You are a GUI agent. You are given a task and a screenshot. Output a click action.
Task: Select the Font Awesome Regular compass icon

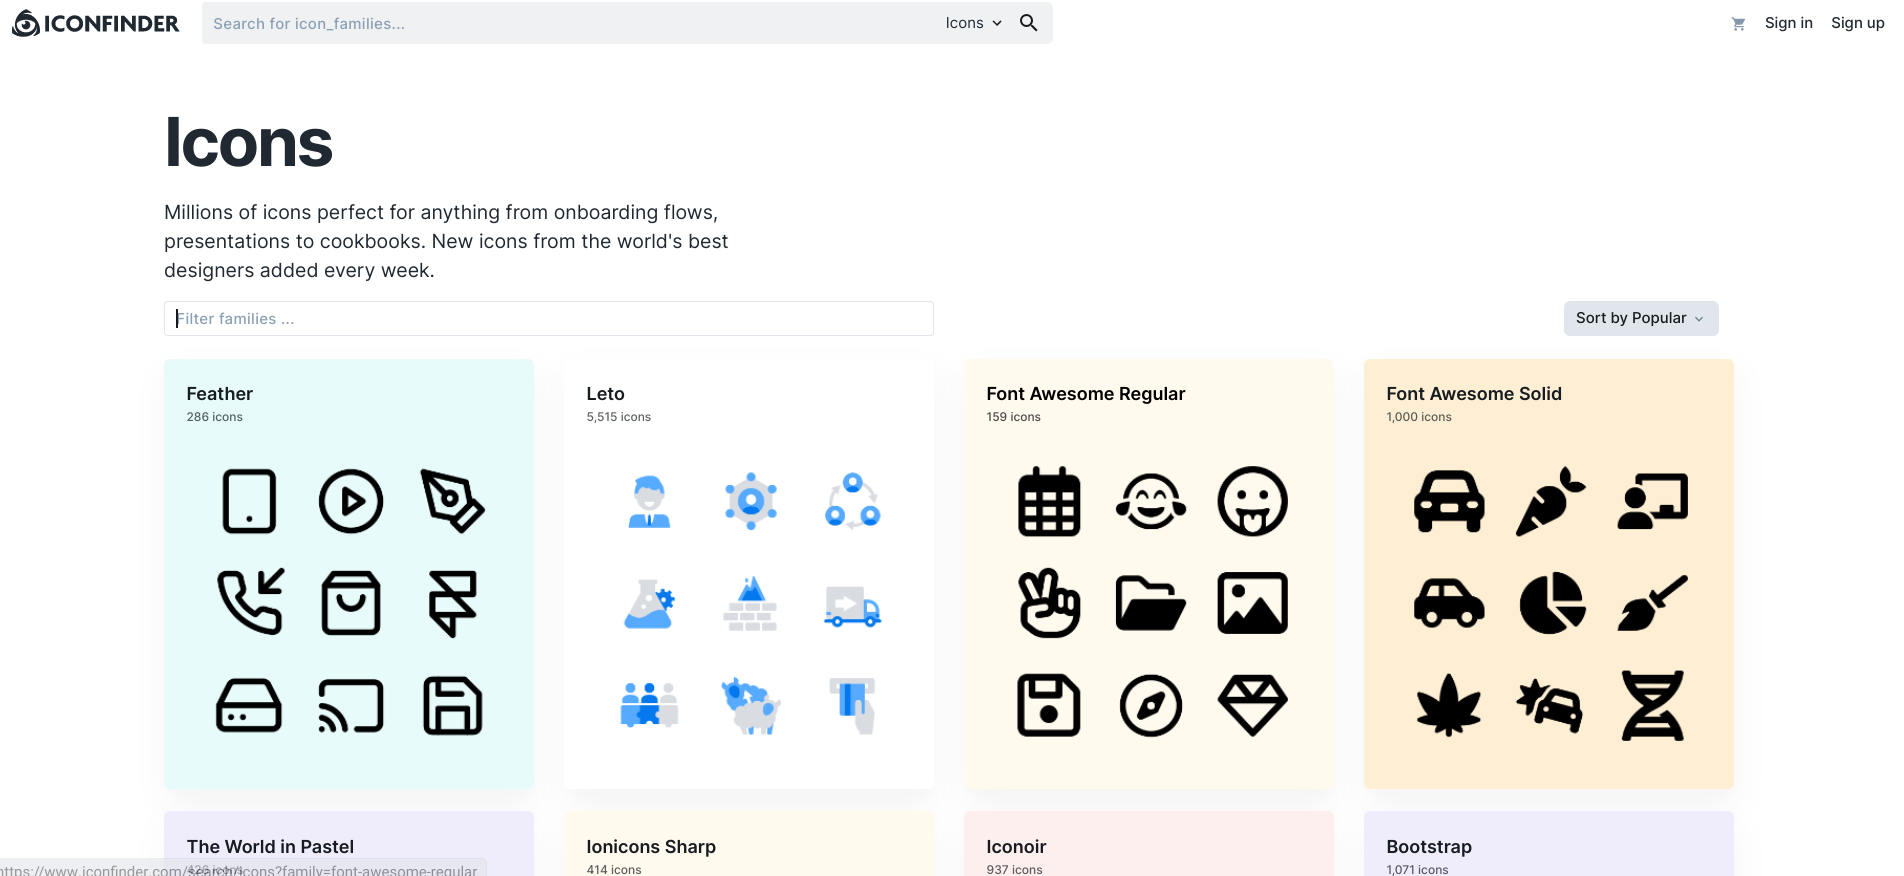click(1151, 706)
